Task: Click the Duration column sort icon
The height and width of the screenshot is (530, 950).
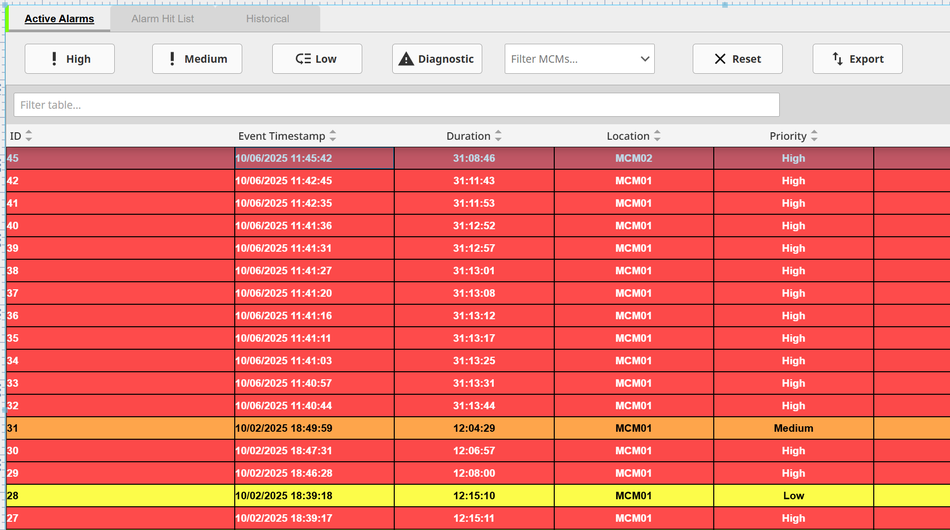Action: (x=498, y=136)
